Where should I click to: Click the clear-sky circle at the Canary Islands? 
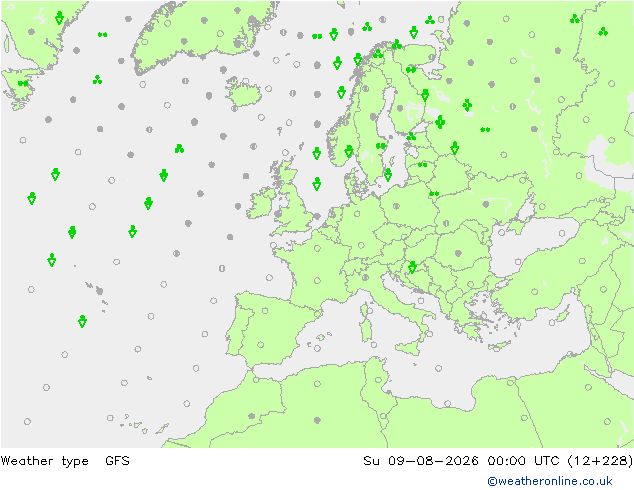coord(110,418)
